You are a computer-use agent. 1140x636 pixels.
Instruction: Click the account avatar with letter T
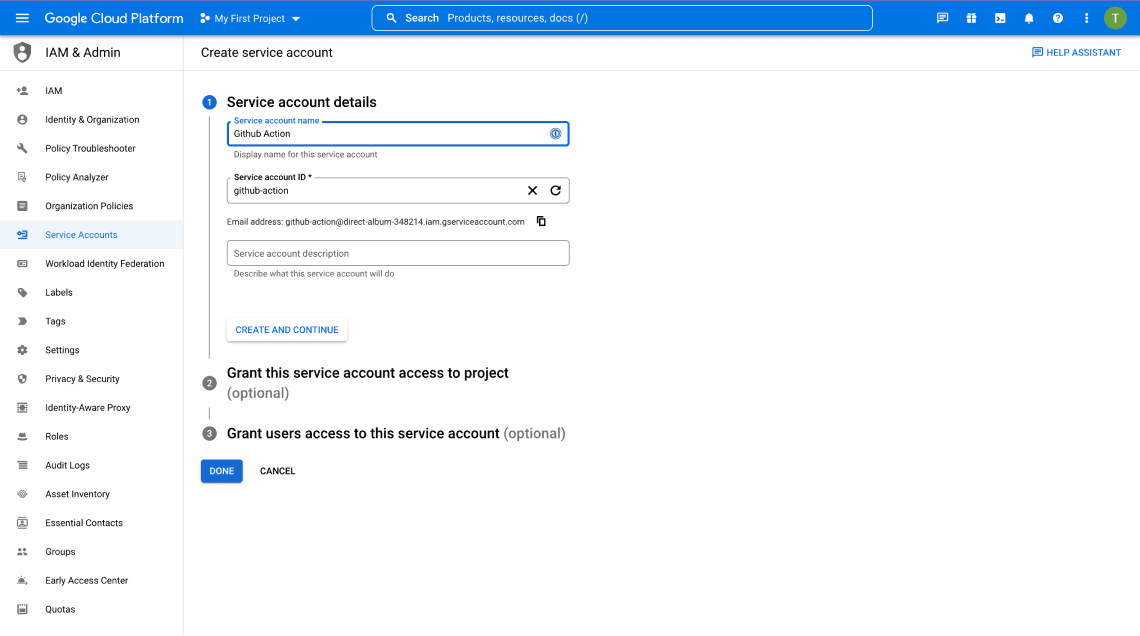[x=1115, y=17]
